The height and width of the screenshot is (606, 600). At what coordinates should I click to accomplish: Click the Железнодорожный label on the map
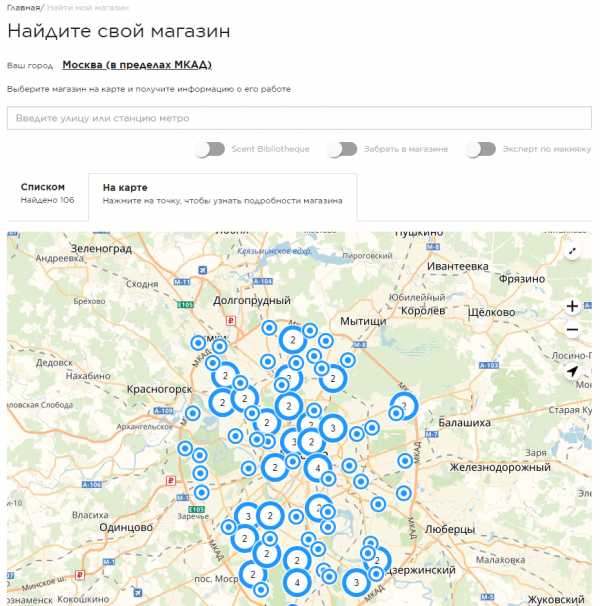(x=500, y=467)
